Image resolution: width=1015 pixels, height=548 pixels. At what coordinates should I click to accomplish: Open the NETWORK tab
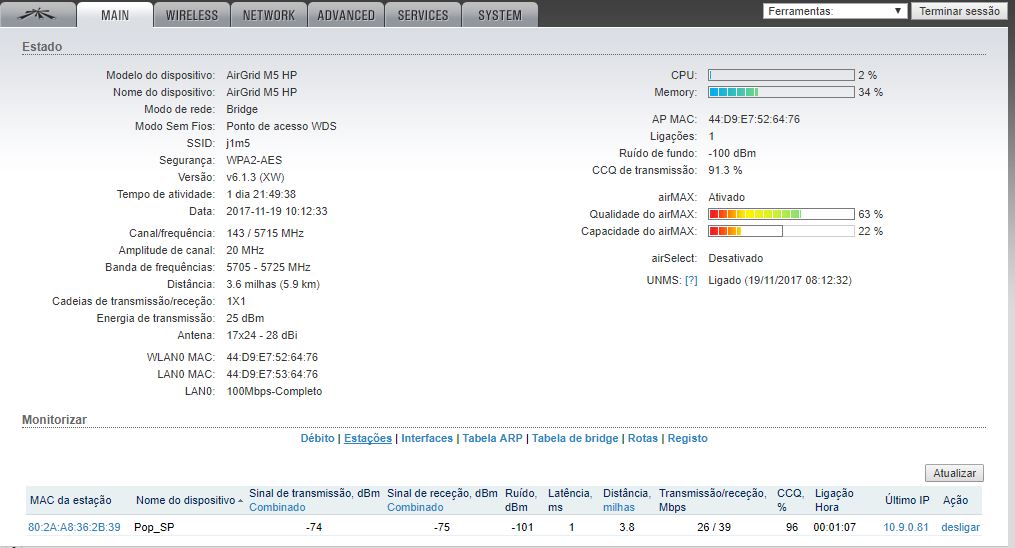coord(269,15)
